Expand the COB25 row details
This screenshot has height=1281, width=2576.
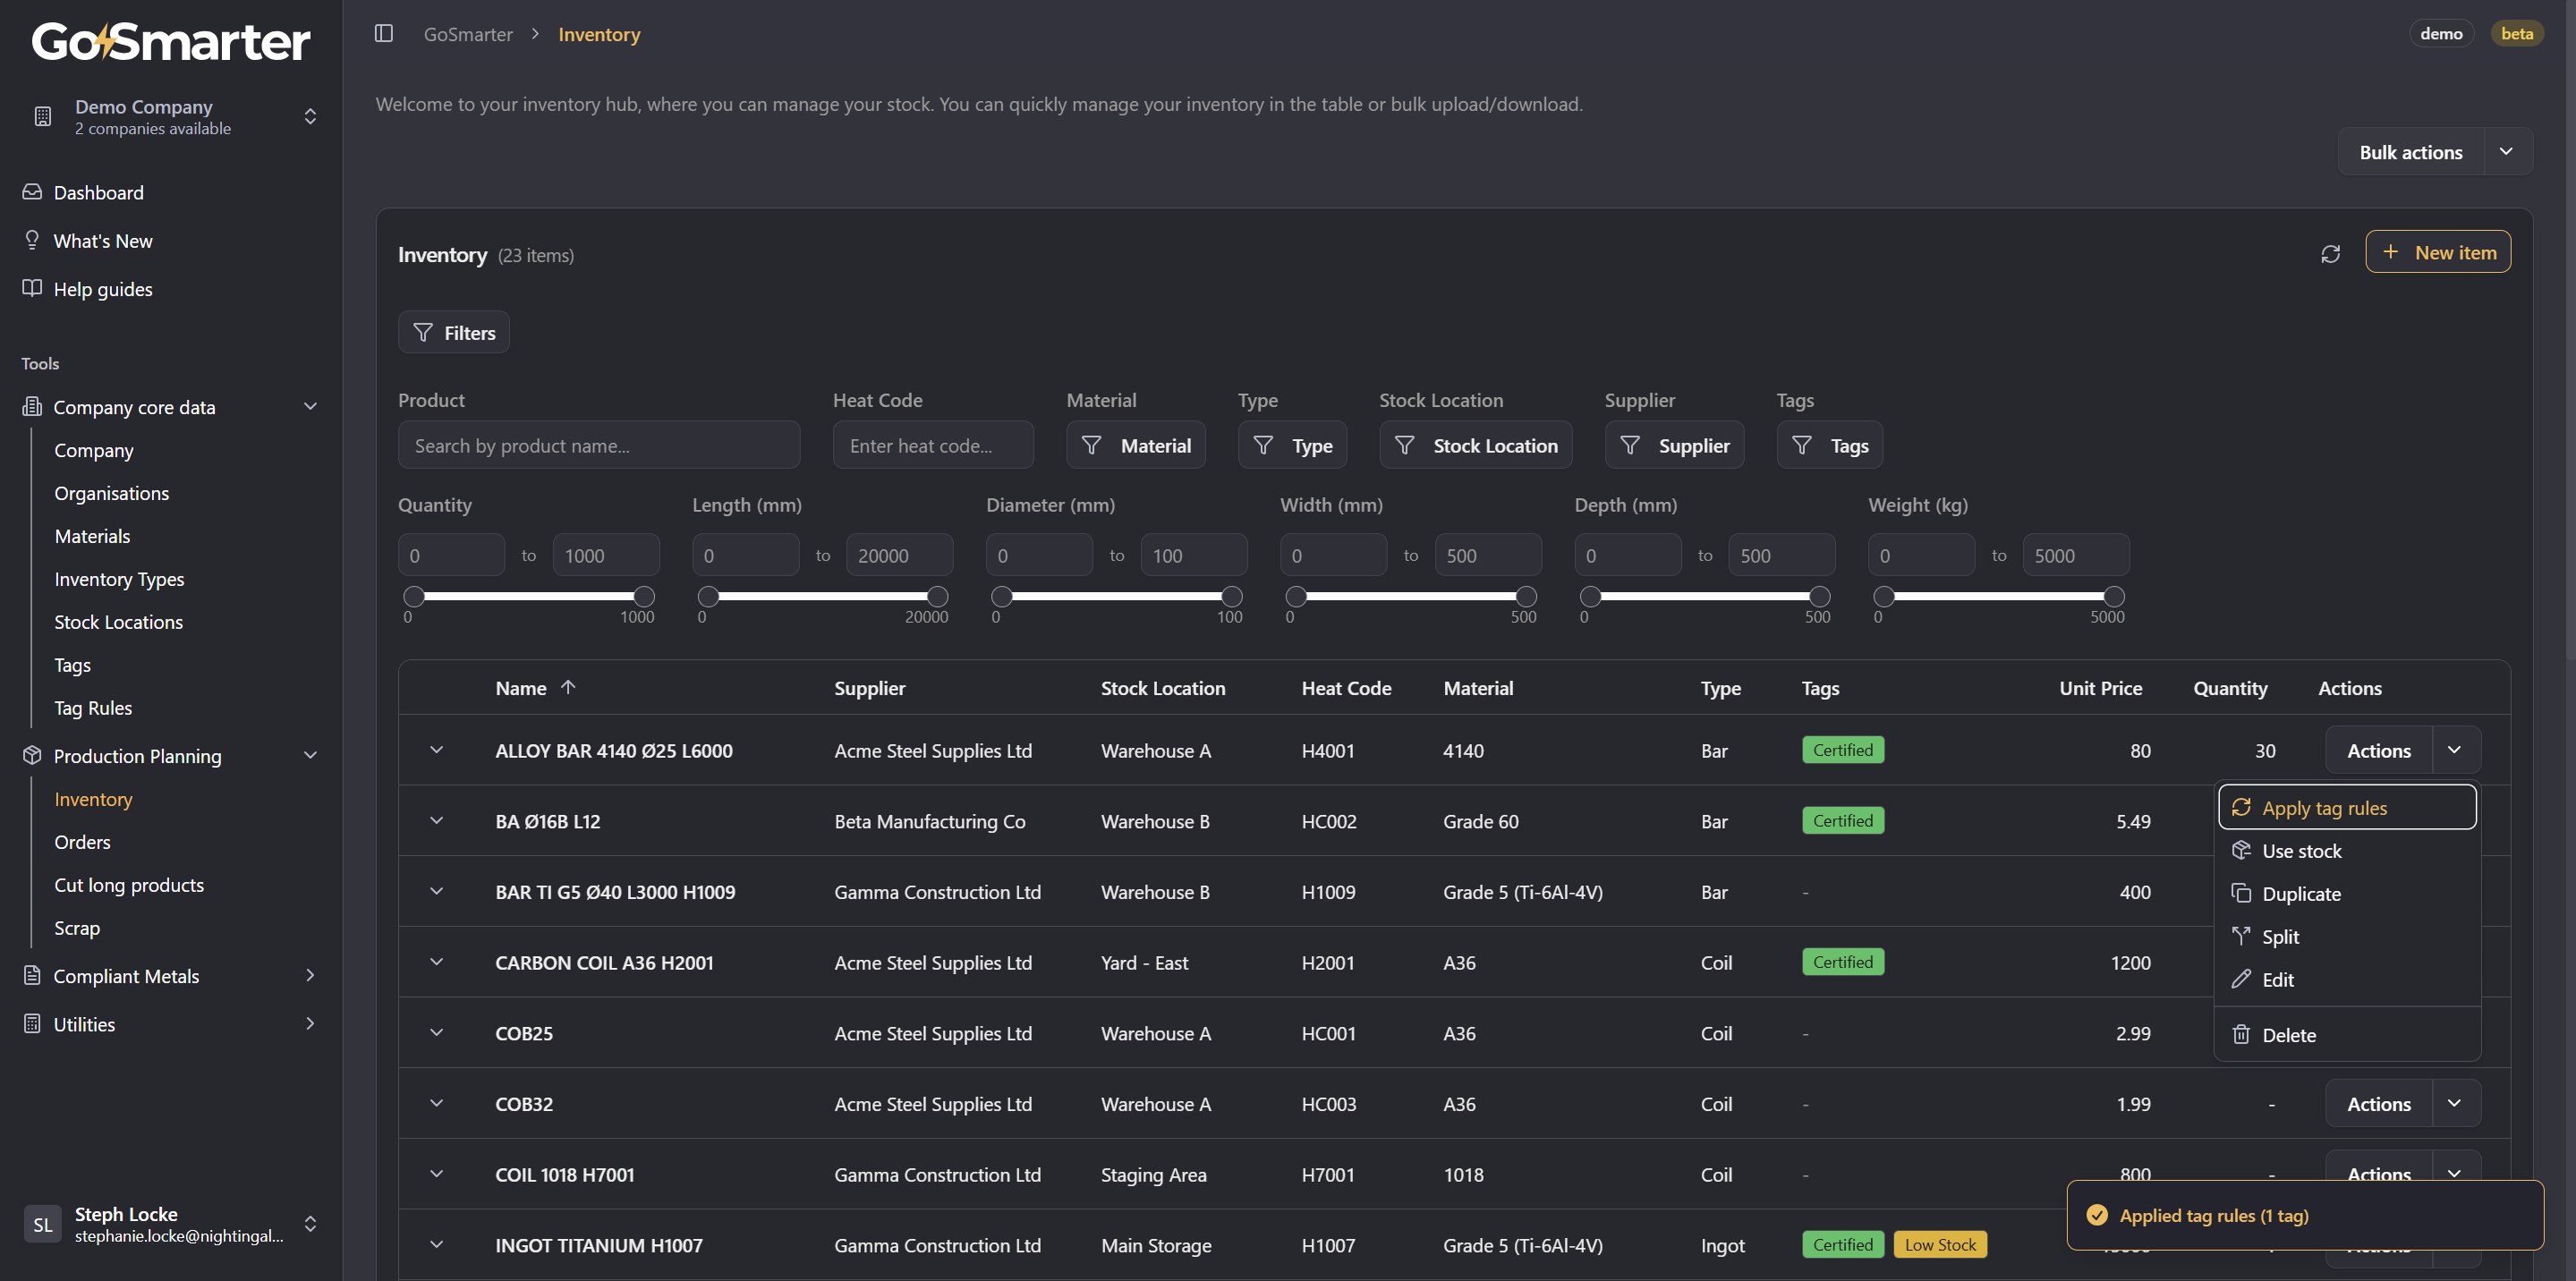436,1033
